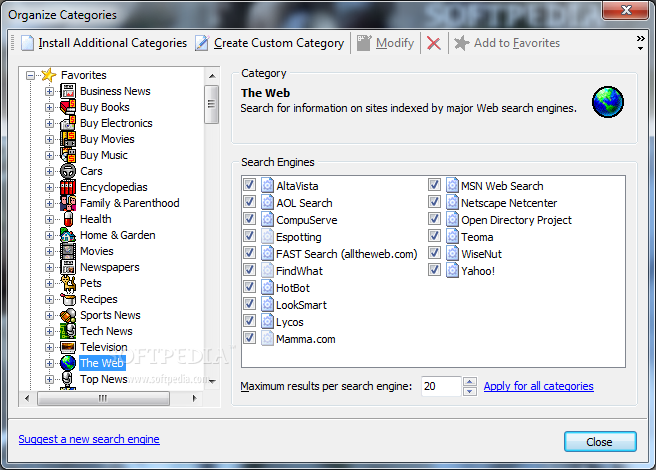The height and width of the screenshot is (470, 656).
Task: Click the Family & Parenthood icon
Action: click(x=68, y=203)
